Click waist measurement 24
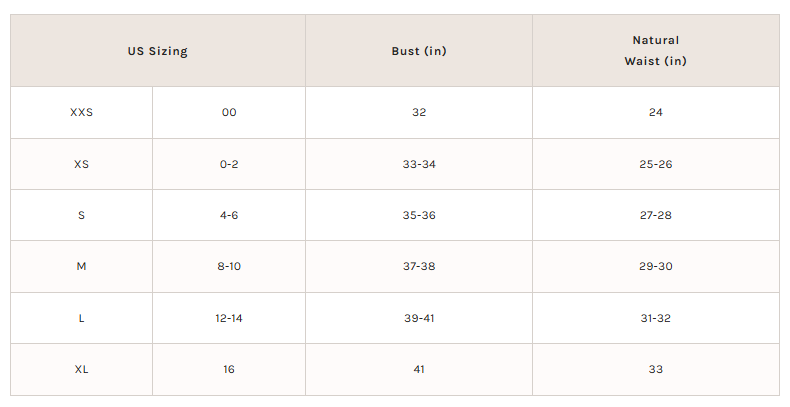 pos(655,112)
